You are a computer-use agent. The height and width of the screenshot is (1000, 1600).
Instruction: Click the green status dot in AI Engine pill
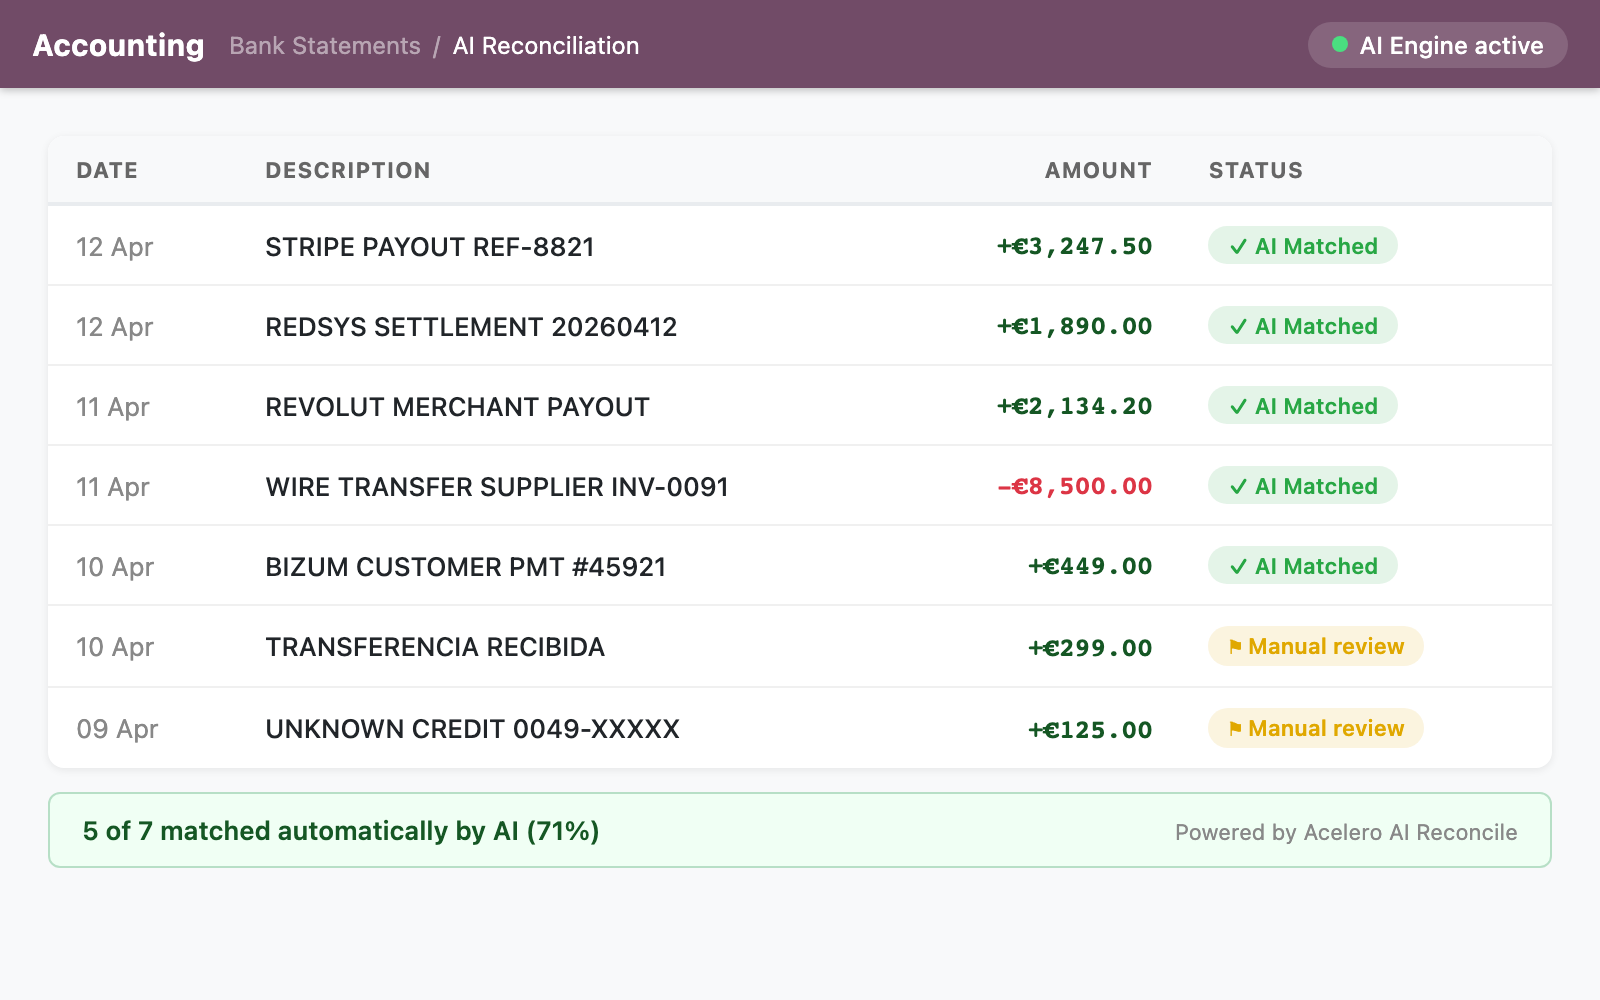[1341, 44]
